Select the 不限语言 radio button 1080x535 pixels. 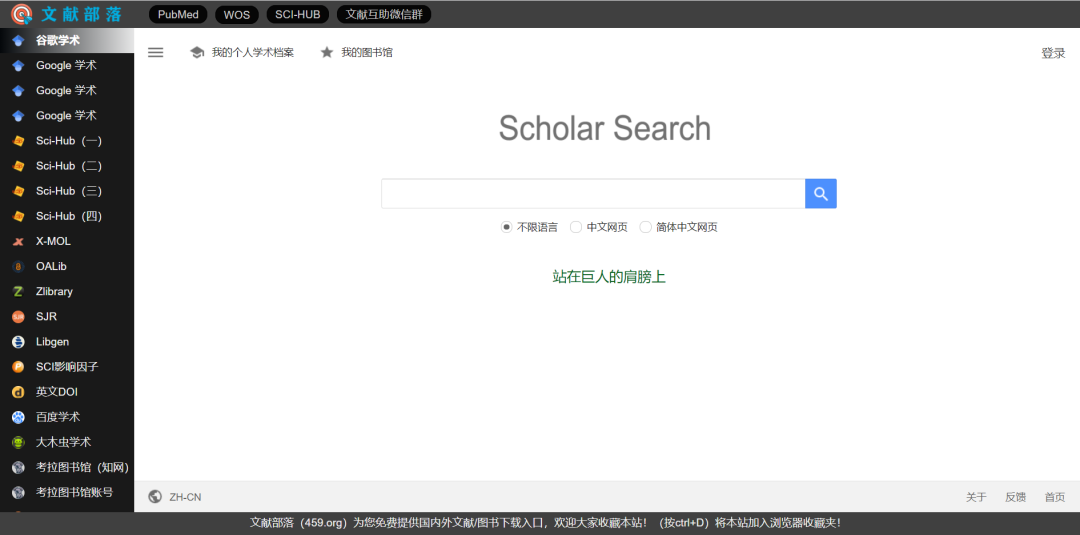click(x=506, y=227)
